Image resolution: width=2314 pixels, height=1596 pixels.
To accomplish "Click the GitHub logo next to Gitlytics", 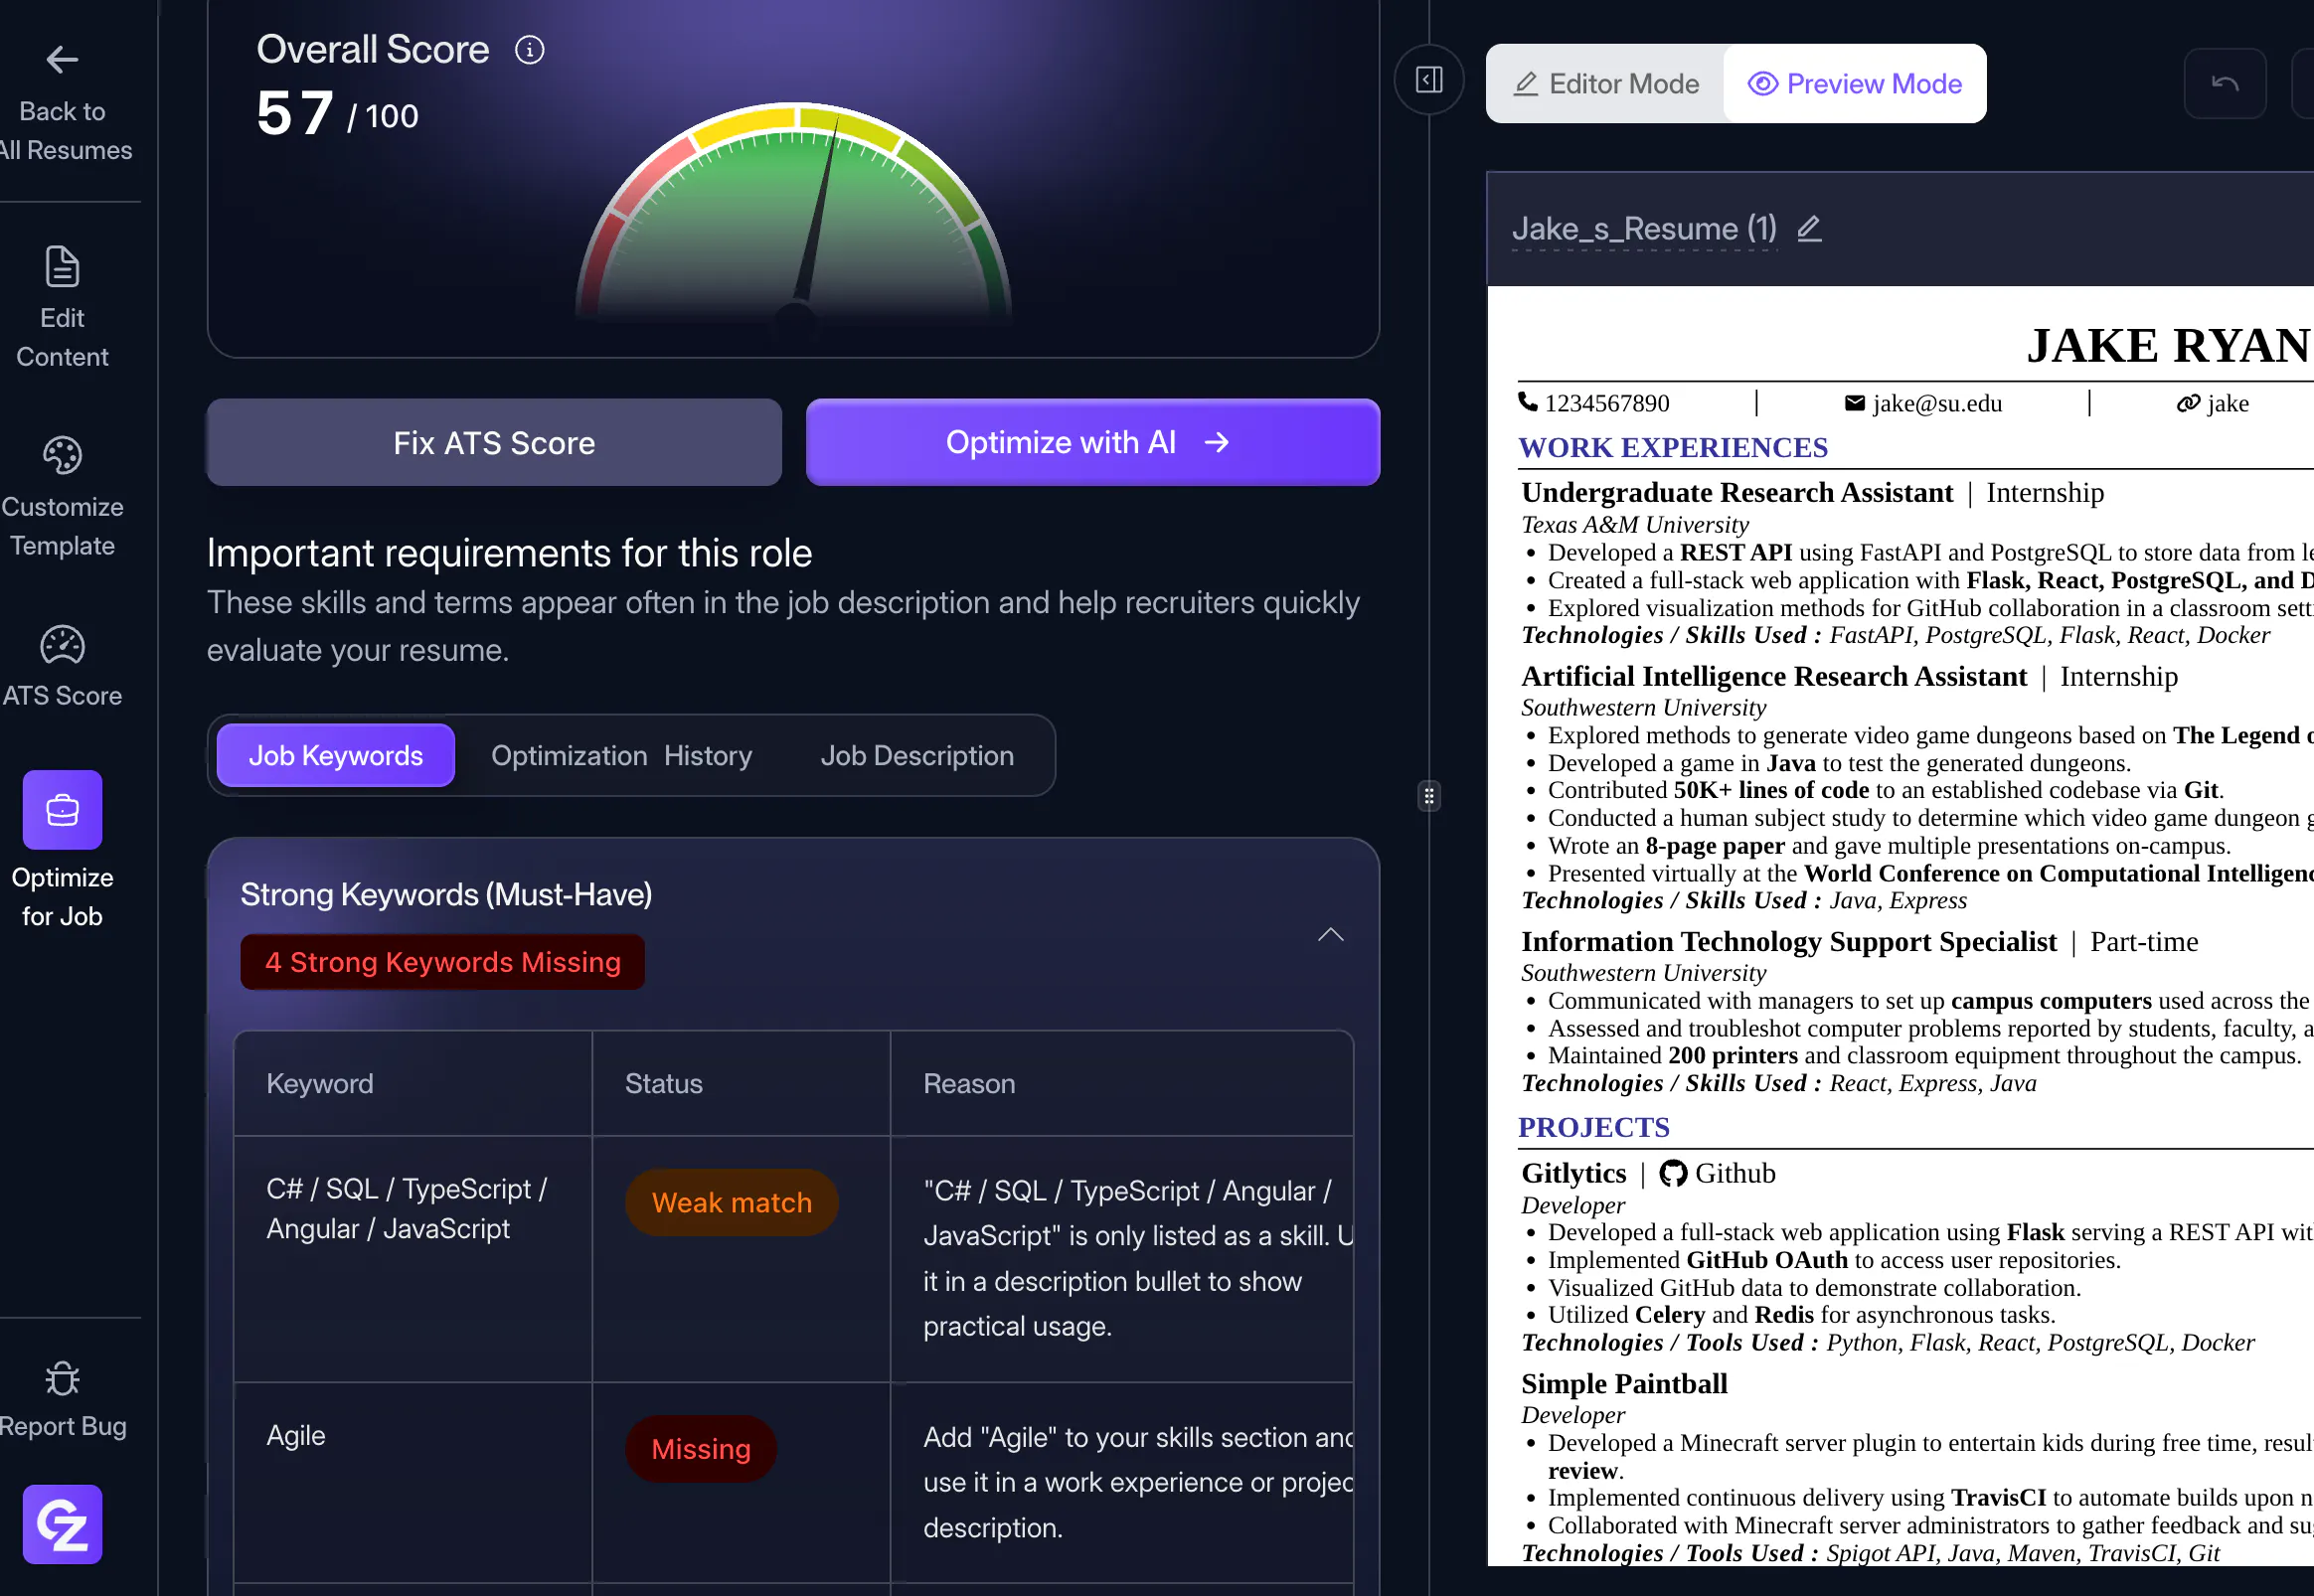I will tap(1673, 1173).
